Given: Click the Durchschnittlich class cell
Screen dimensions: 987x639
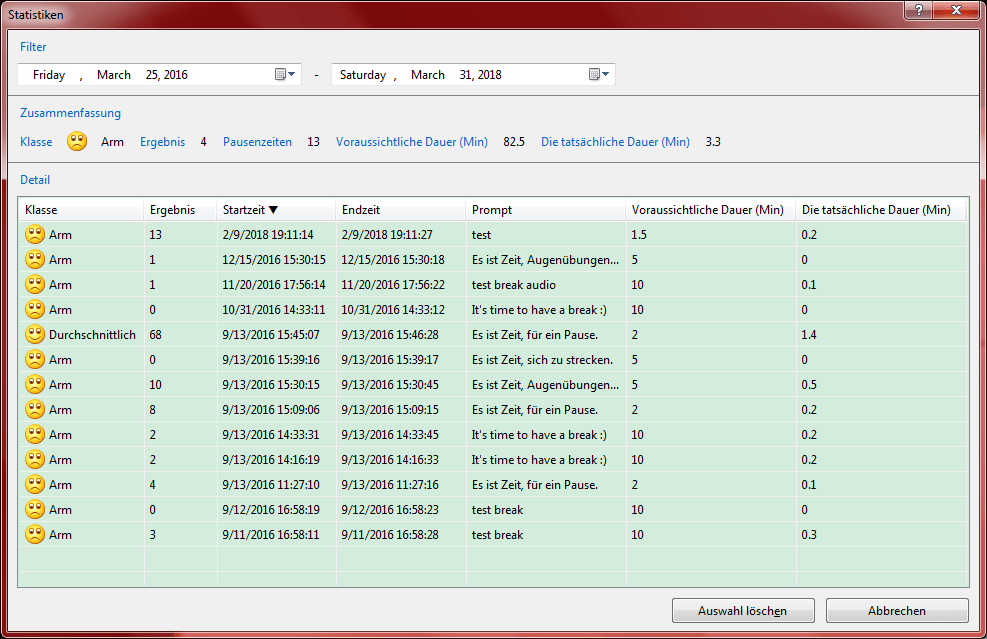Looking at the screenshot, I should click(x=92, y=334).
